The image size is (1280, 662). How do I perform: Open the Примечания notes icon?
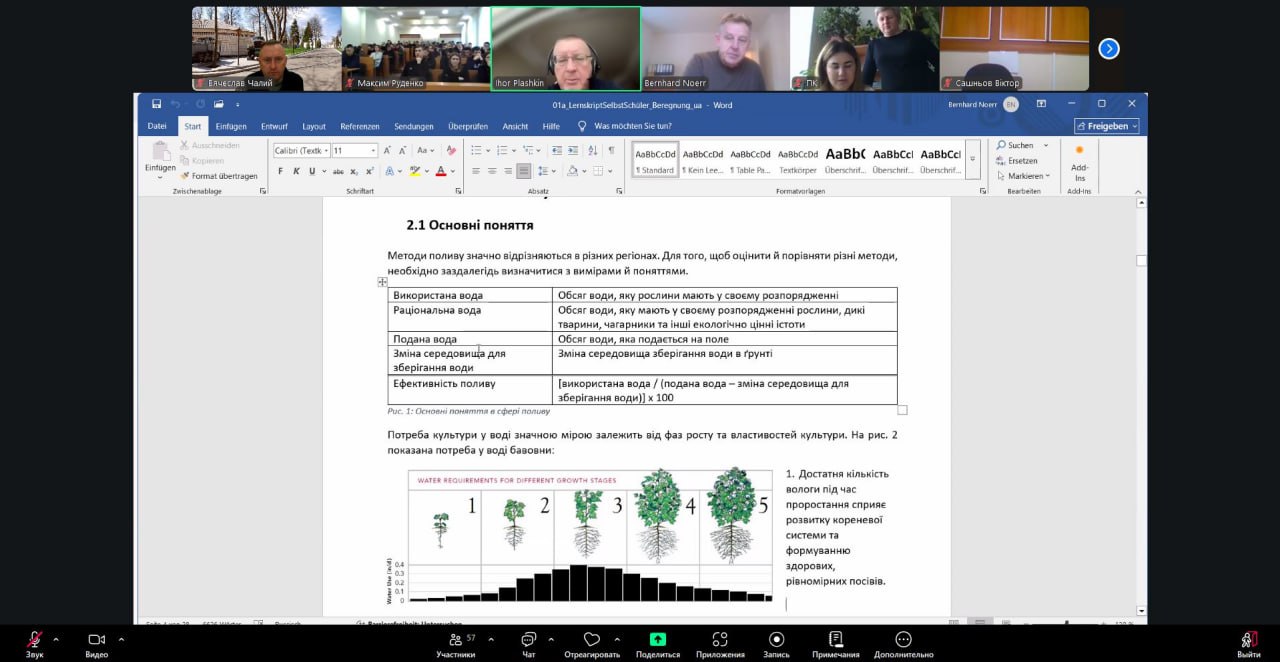[835, 640]
